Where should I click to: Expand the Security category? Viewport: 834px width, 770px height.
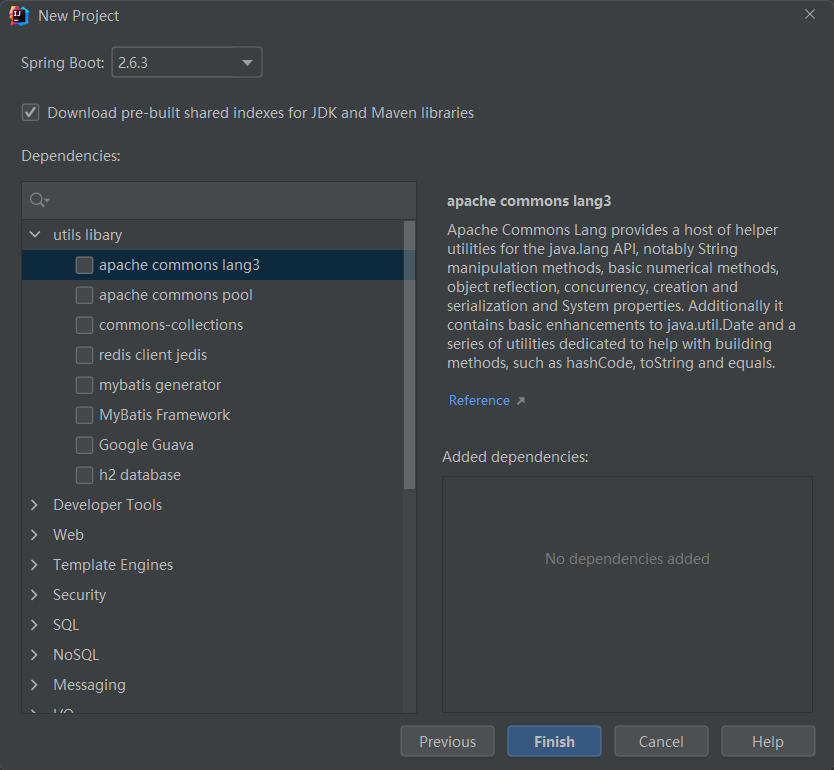tap(35, 595)
